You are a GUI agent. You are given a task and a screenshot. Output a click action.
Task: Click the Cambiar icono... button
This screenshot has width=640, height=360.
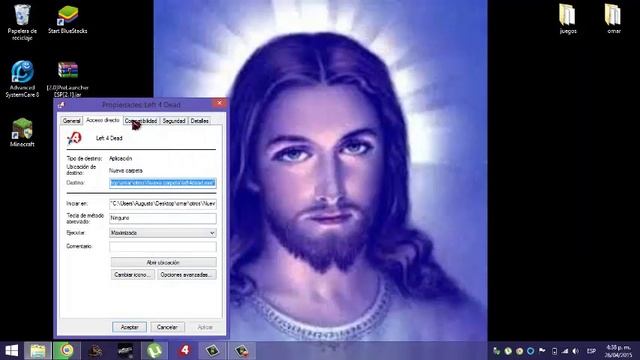tap(133, 275)
